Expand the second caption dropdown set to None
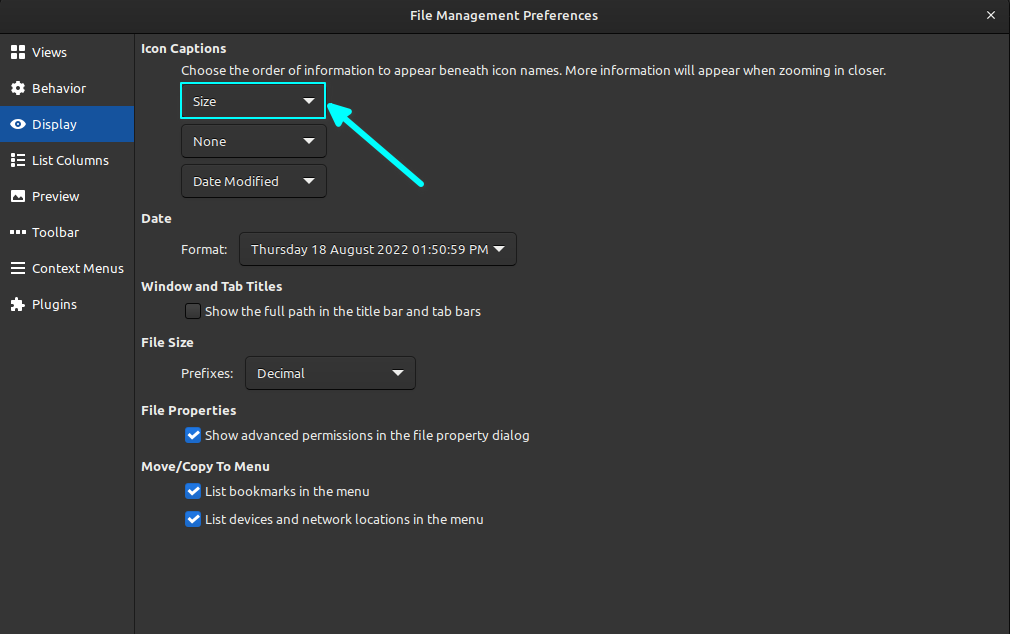1010x634 pixels. (x=252, y=141)
